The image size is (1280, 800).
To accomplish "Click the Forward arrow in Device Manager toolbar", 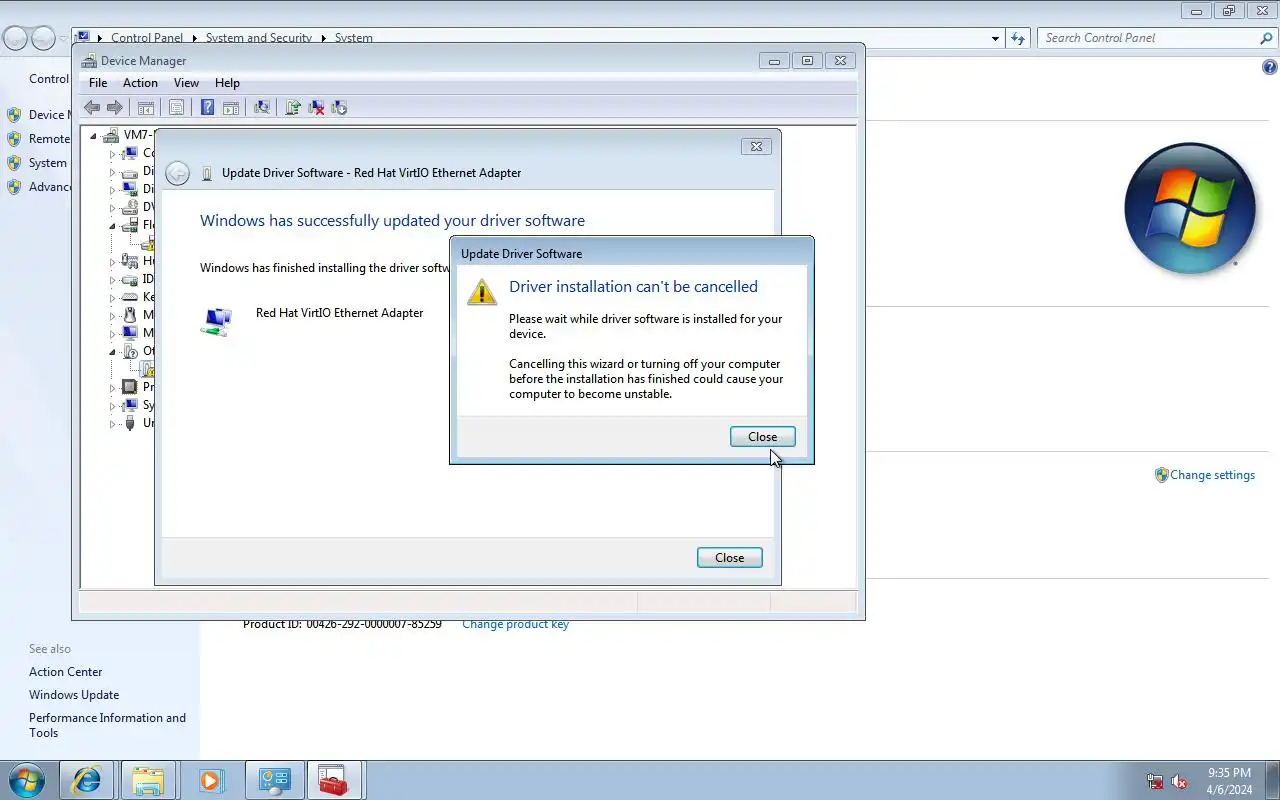I will [x=115, y=107].
